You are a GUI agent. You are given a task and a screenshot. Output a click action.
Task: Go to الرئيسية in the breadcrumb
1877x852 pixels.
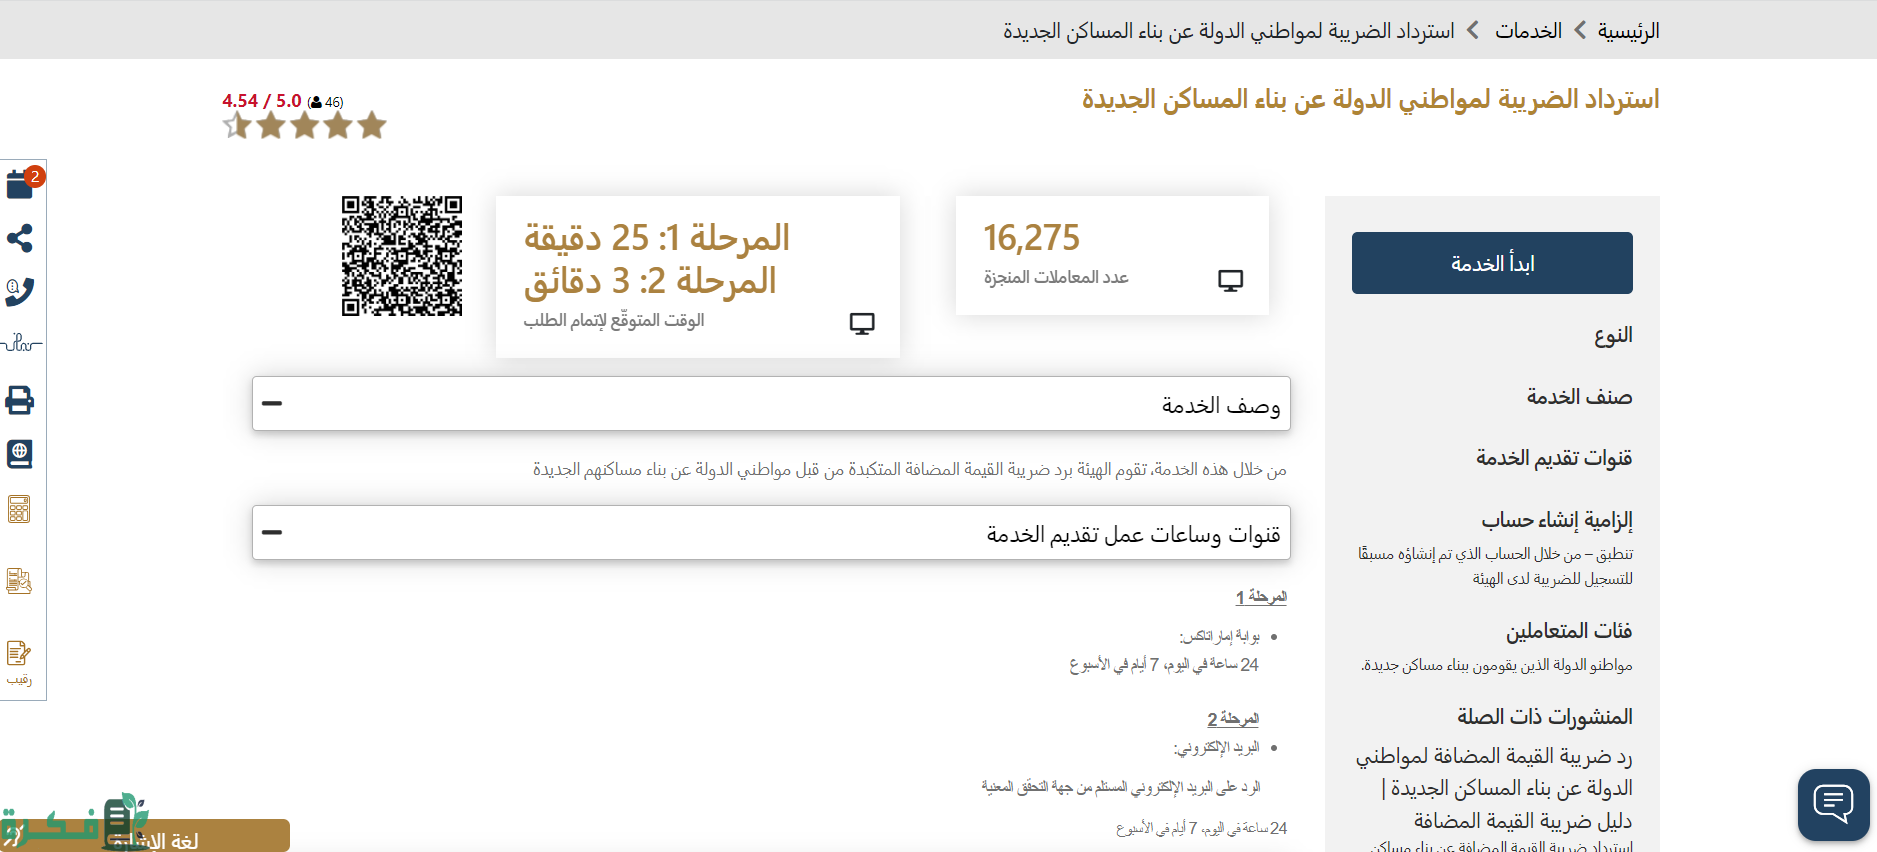point(1628,31)
